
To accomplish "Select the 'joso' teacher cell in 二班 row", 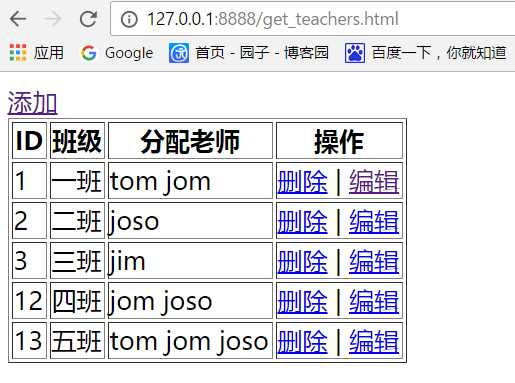I will [190, 221].
